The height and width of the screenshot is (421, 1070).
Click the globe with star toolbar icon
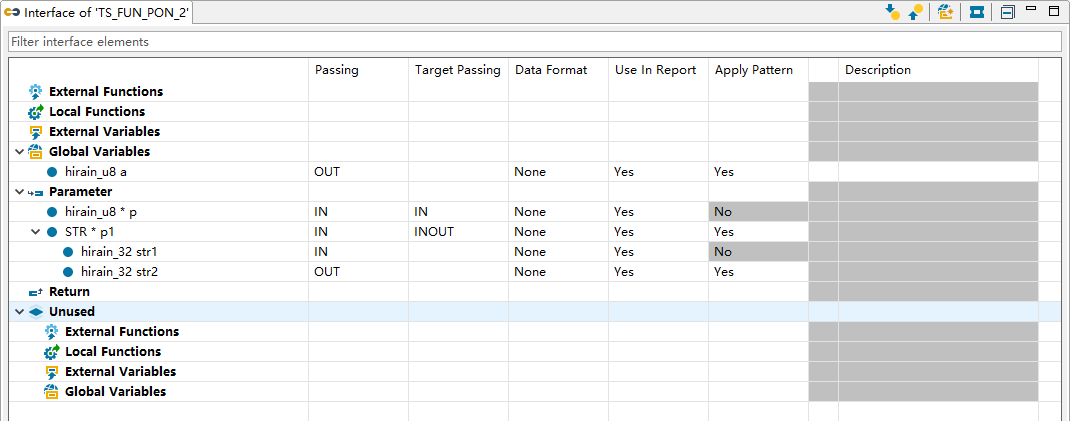945,12
